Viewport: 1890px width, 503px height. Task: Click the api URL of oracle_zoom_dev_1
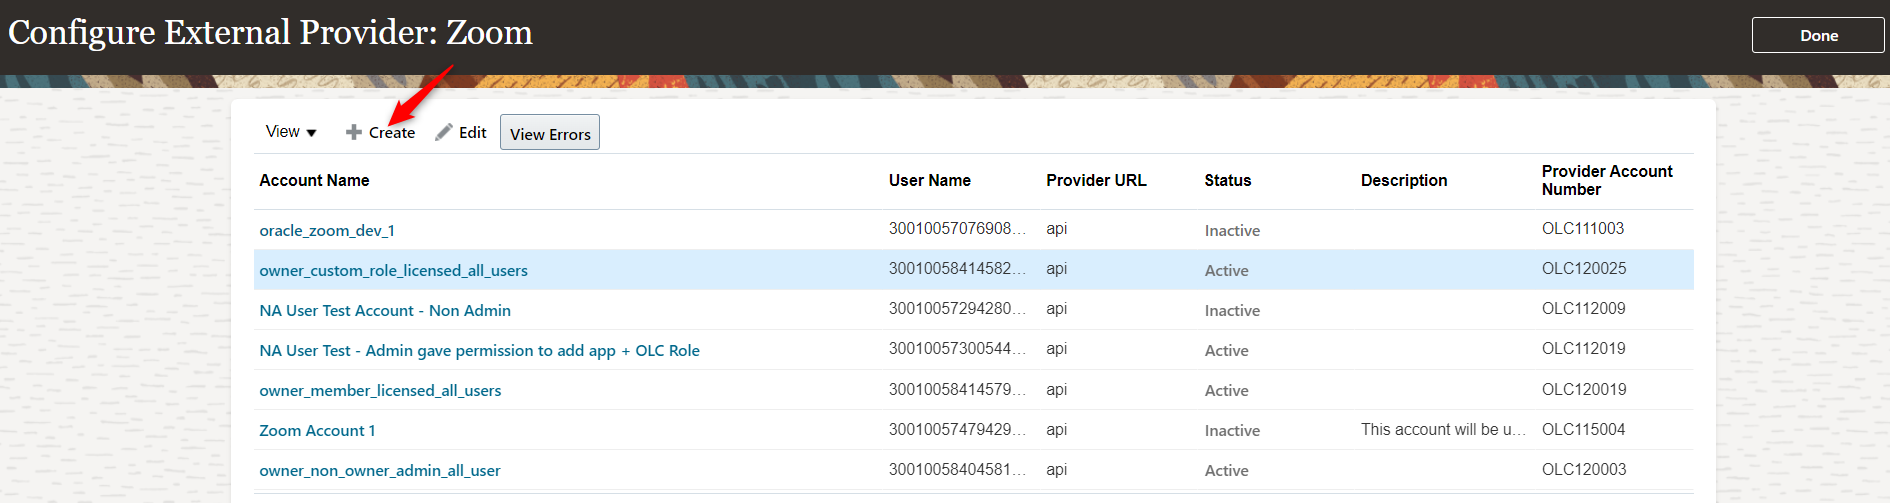[1057, 229]
